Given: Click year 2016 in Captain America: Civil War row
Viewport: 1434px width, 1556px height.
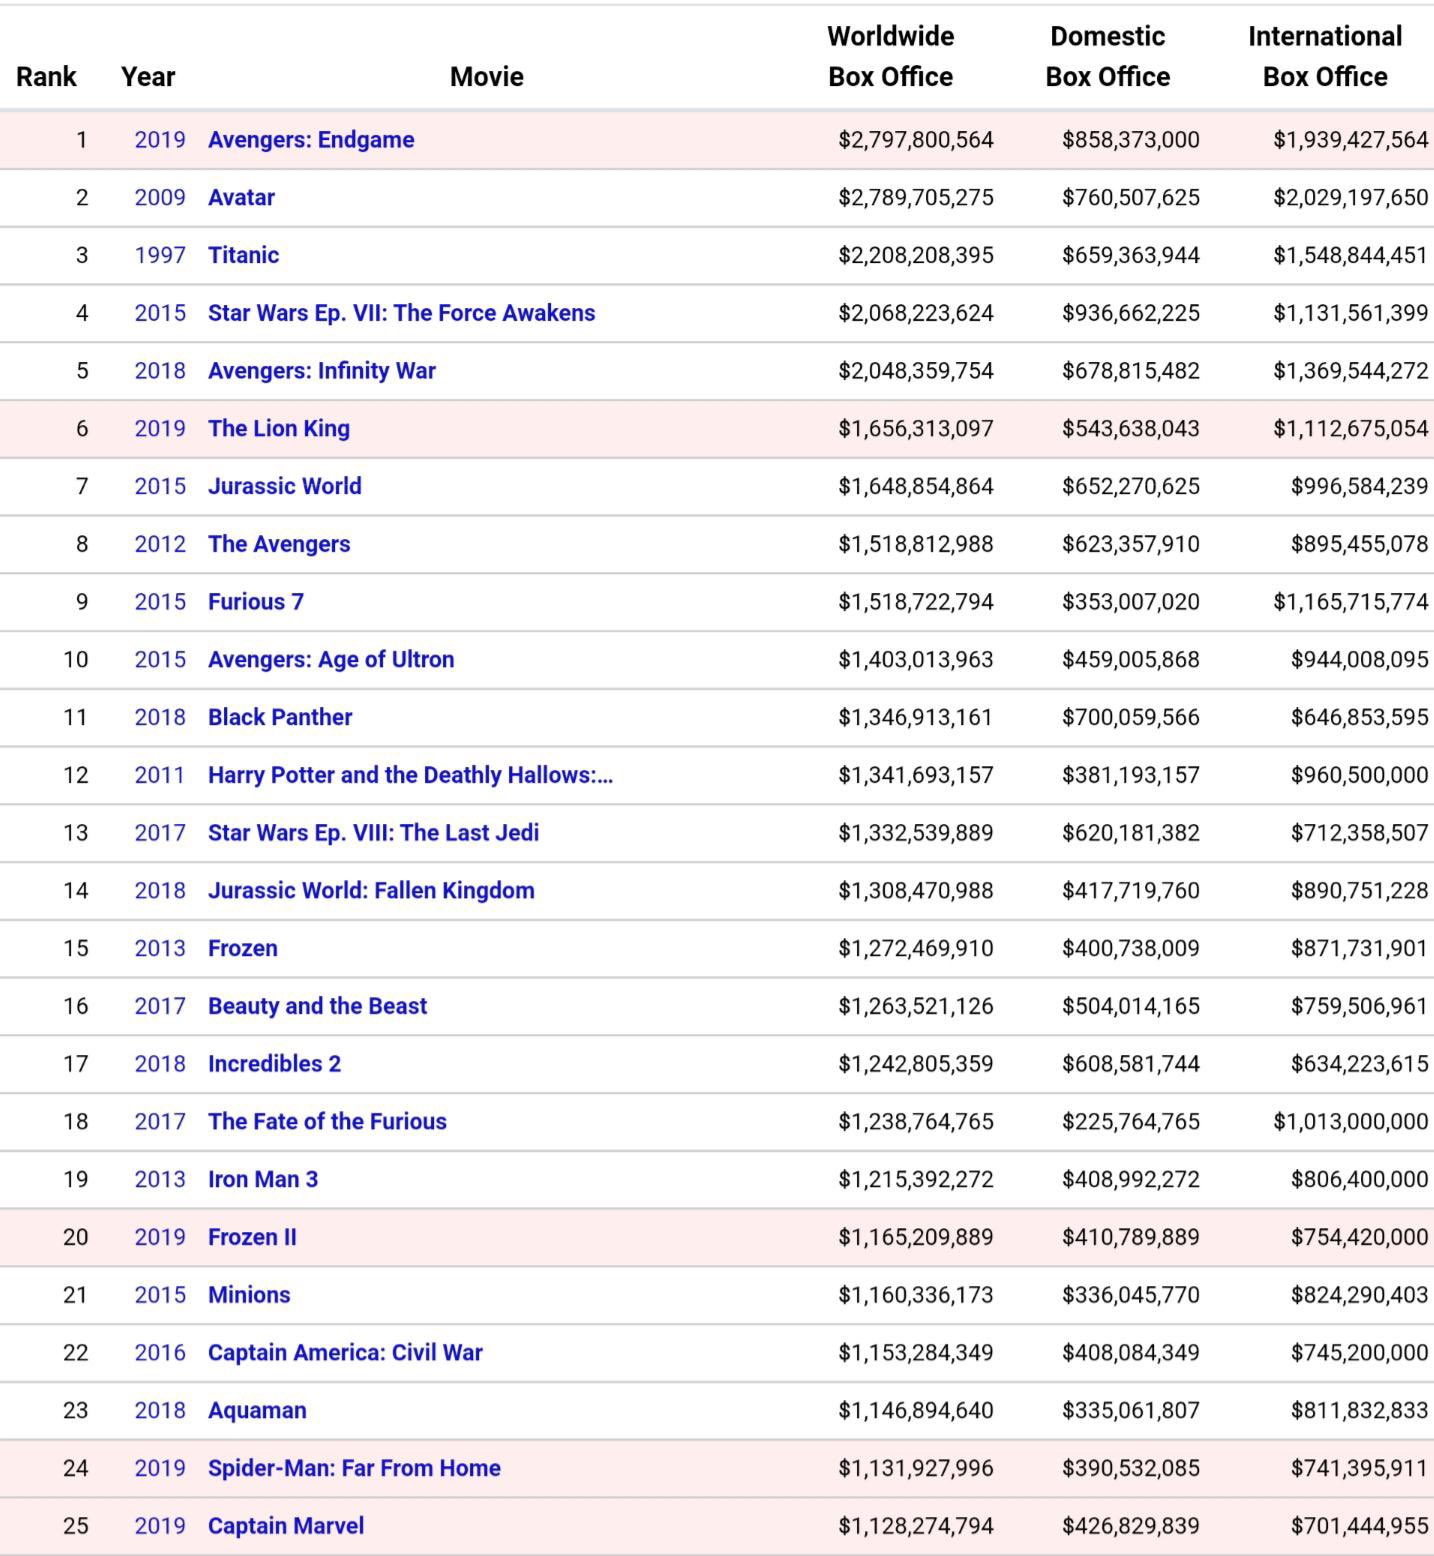Looking at the screenshot, I should click(x=160, y=1353).
